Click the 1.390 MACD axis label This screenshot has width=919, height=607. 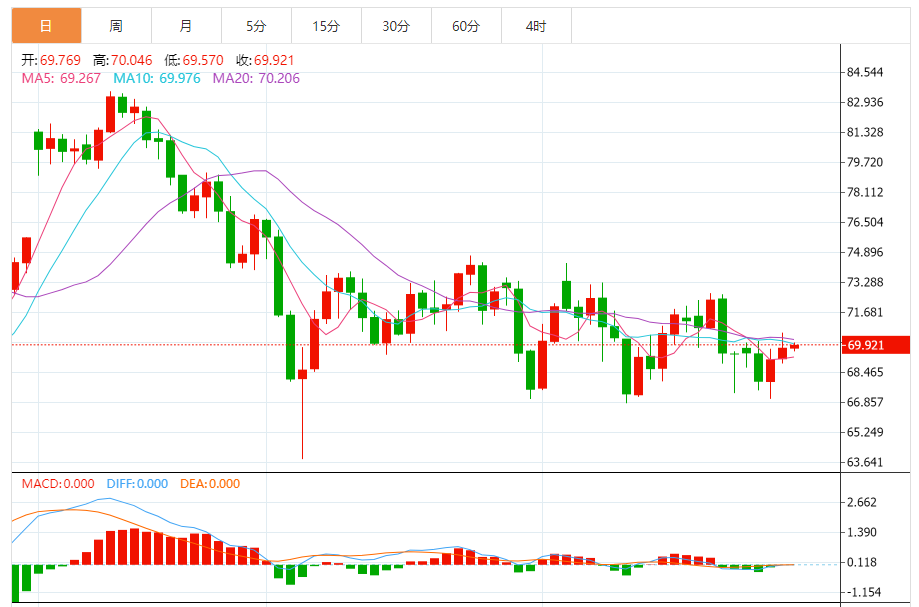(862, 532)
